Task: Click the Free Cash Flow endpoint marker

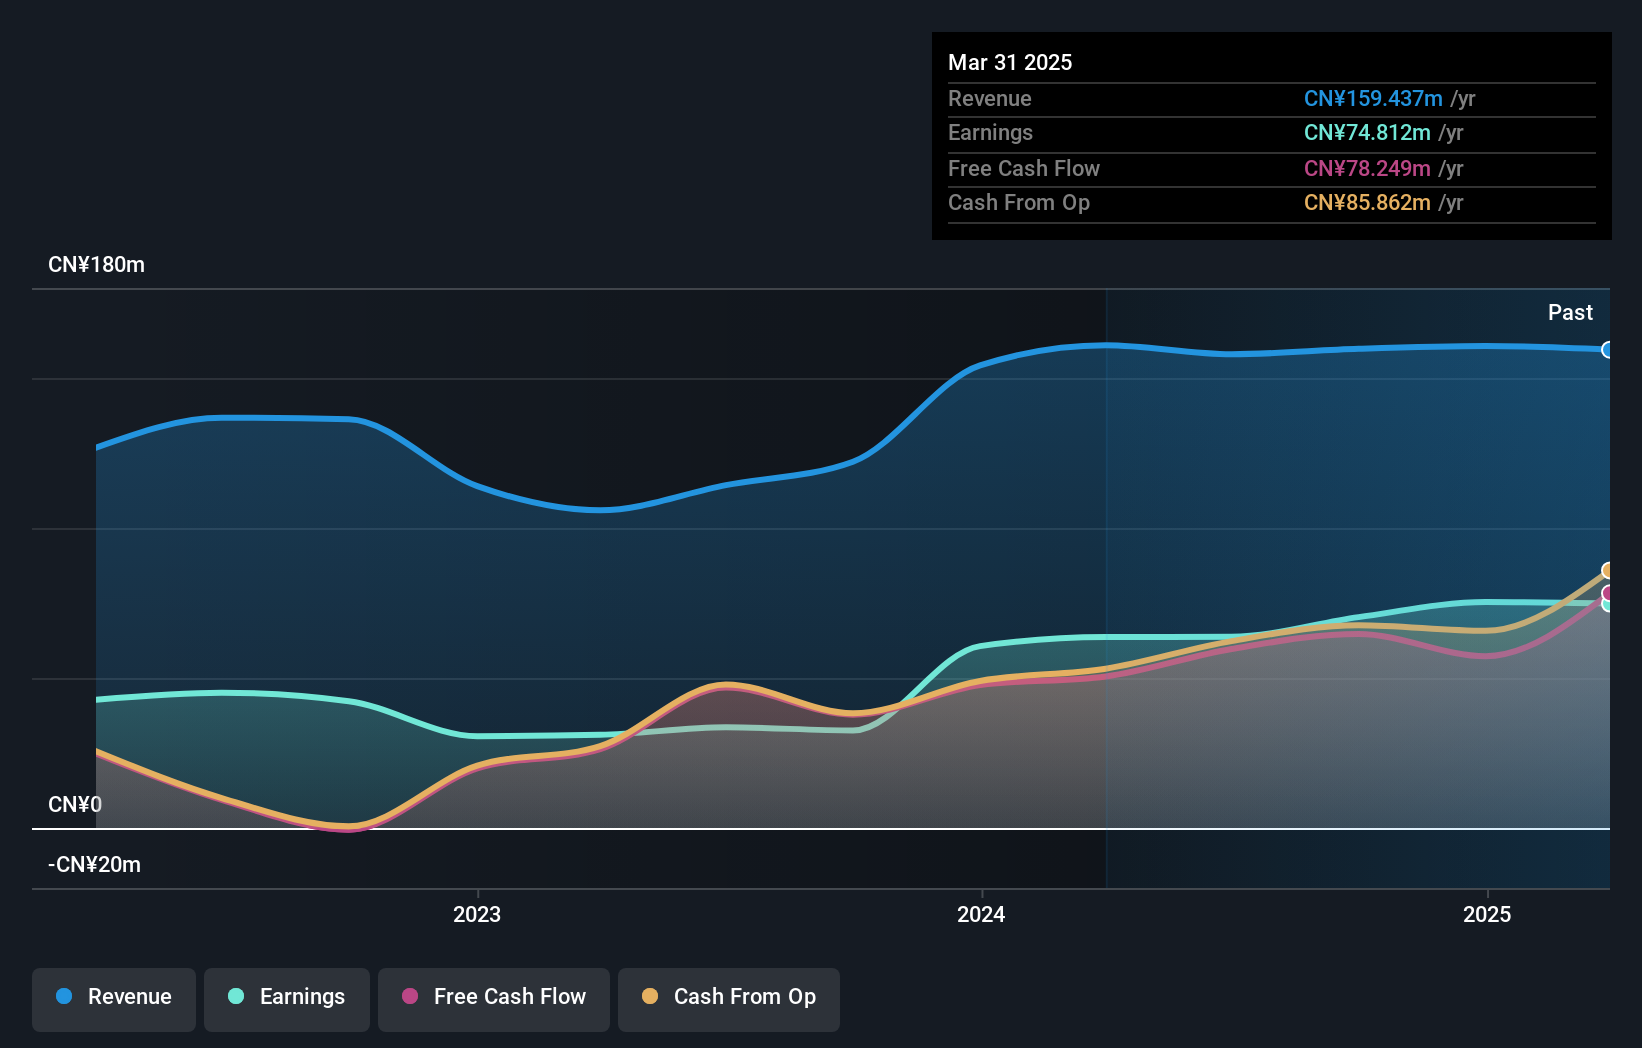Action: (1607, 594)
